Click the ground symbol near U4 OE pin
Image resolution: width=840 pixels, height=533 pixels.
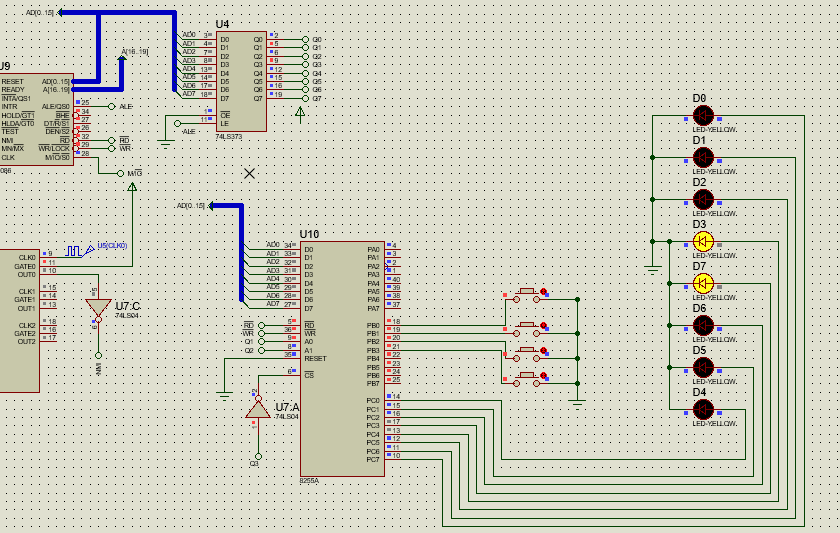(166, 144)
